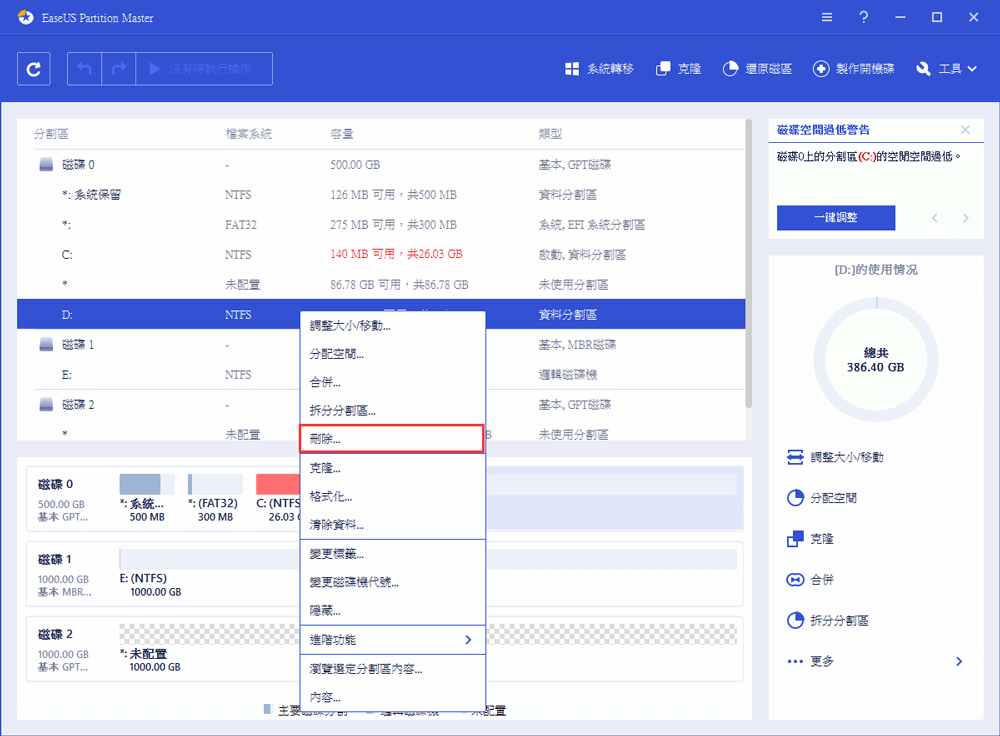Screen dimensions: 1000x736
Task: Select 調整大小/移動 in context menu
Action: pyautogui.click(x=392, y=326)
